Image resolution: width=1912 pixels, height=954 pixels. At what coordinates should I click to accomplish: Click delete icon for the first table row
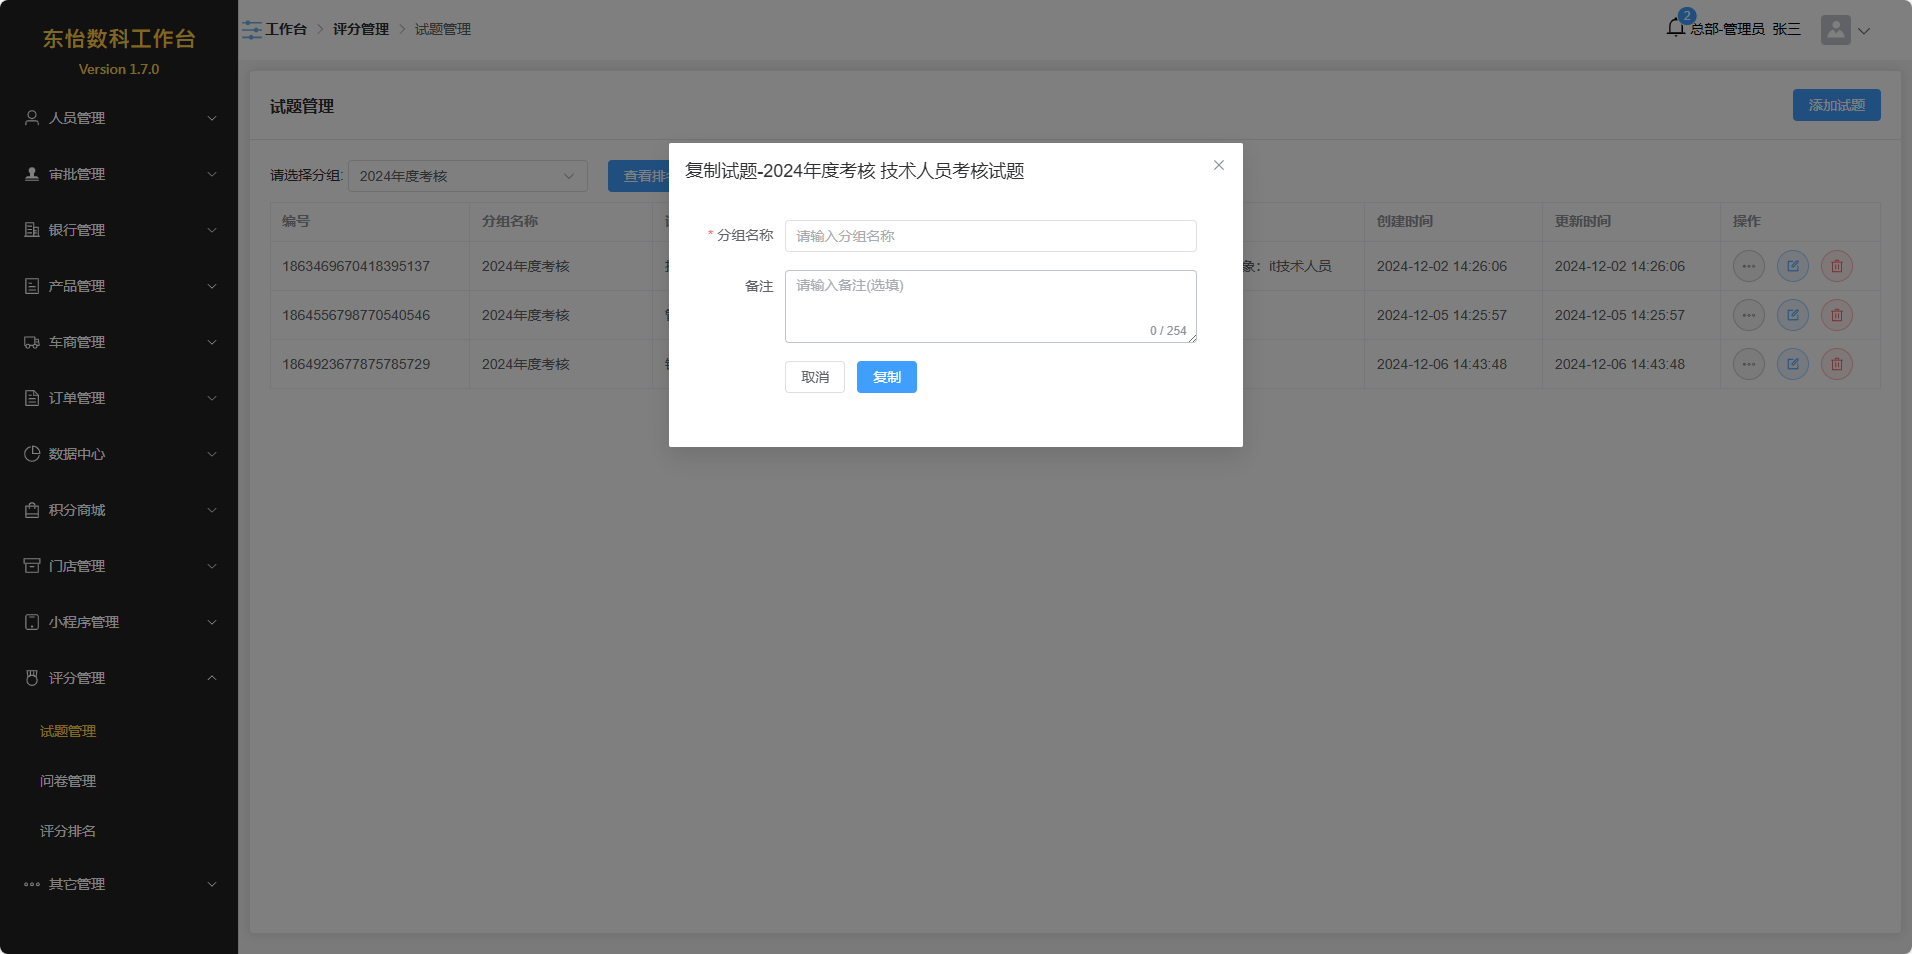[1836, 266]
